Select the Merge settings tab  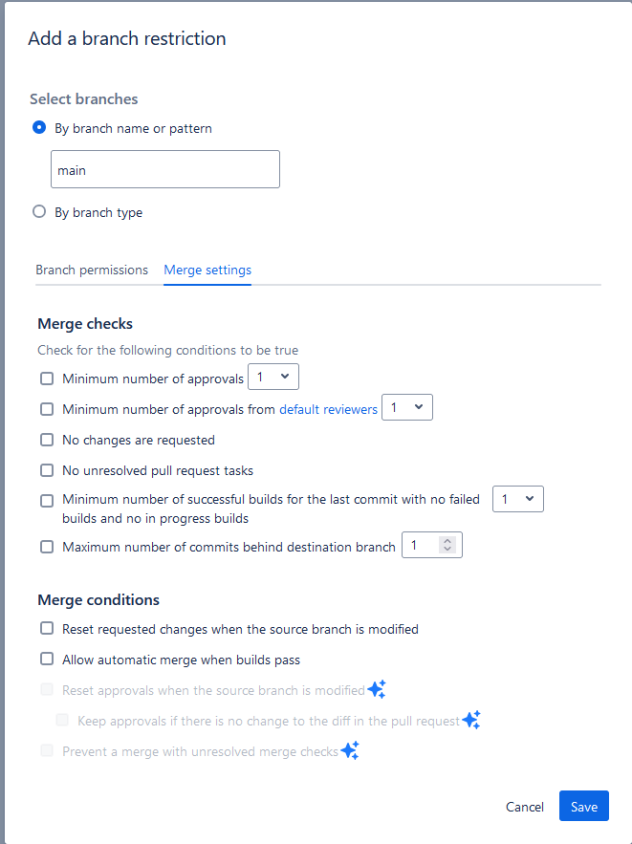207,270
